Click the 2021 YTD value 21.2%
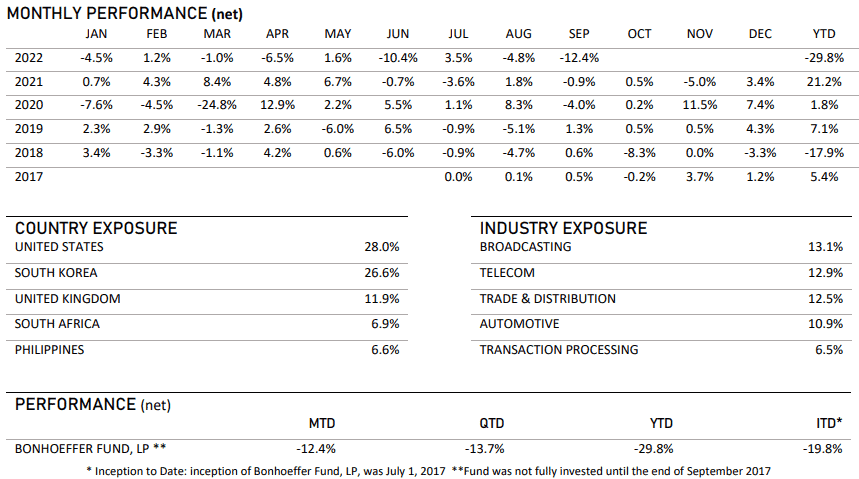The height and width of the screenshot is (479, 859). click(825, 81)
